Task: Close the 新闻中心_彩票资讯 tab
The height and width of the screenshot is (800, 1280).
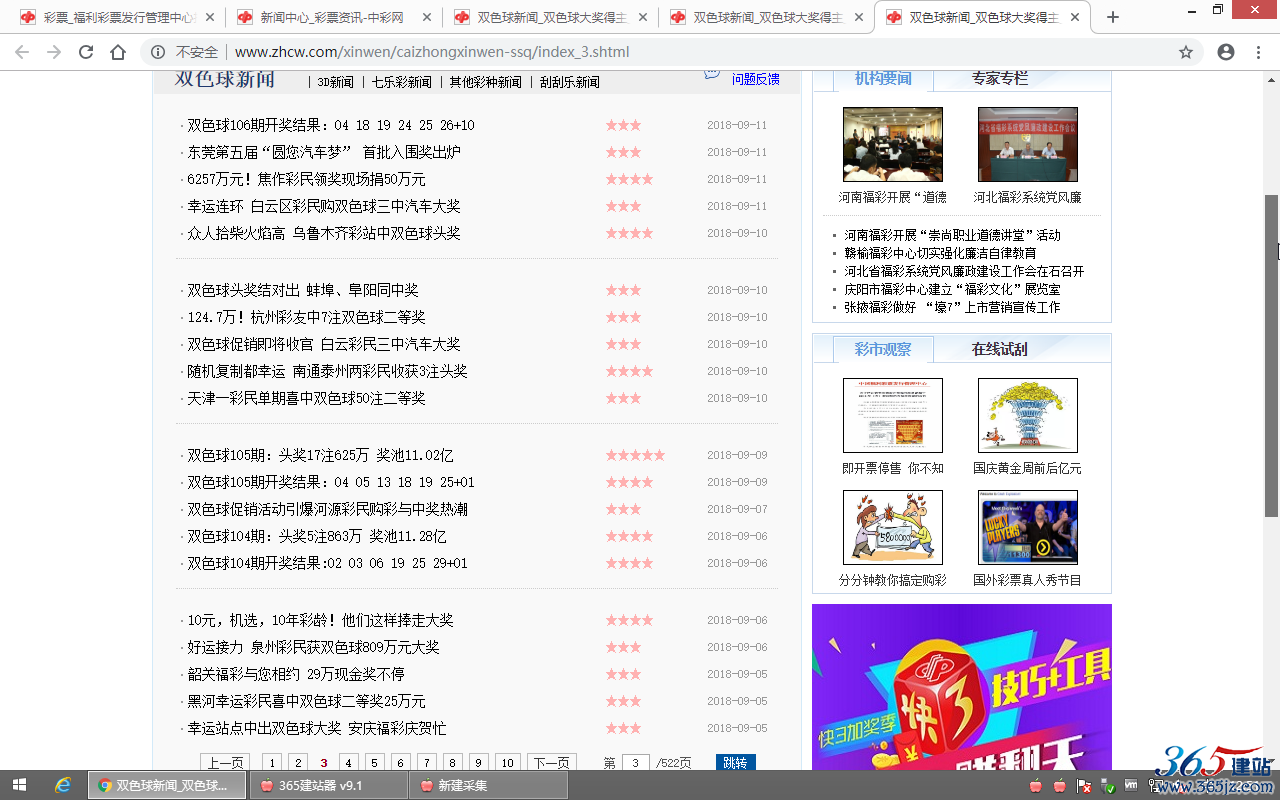Action: (425, 17)
